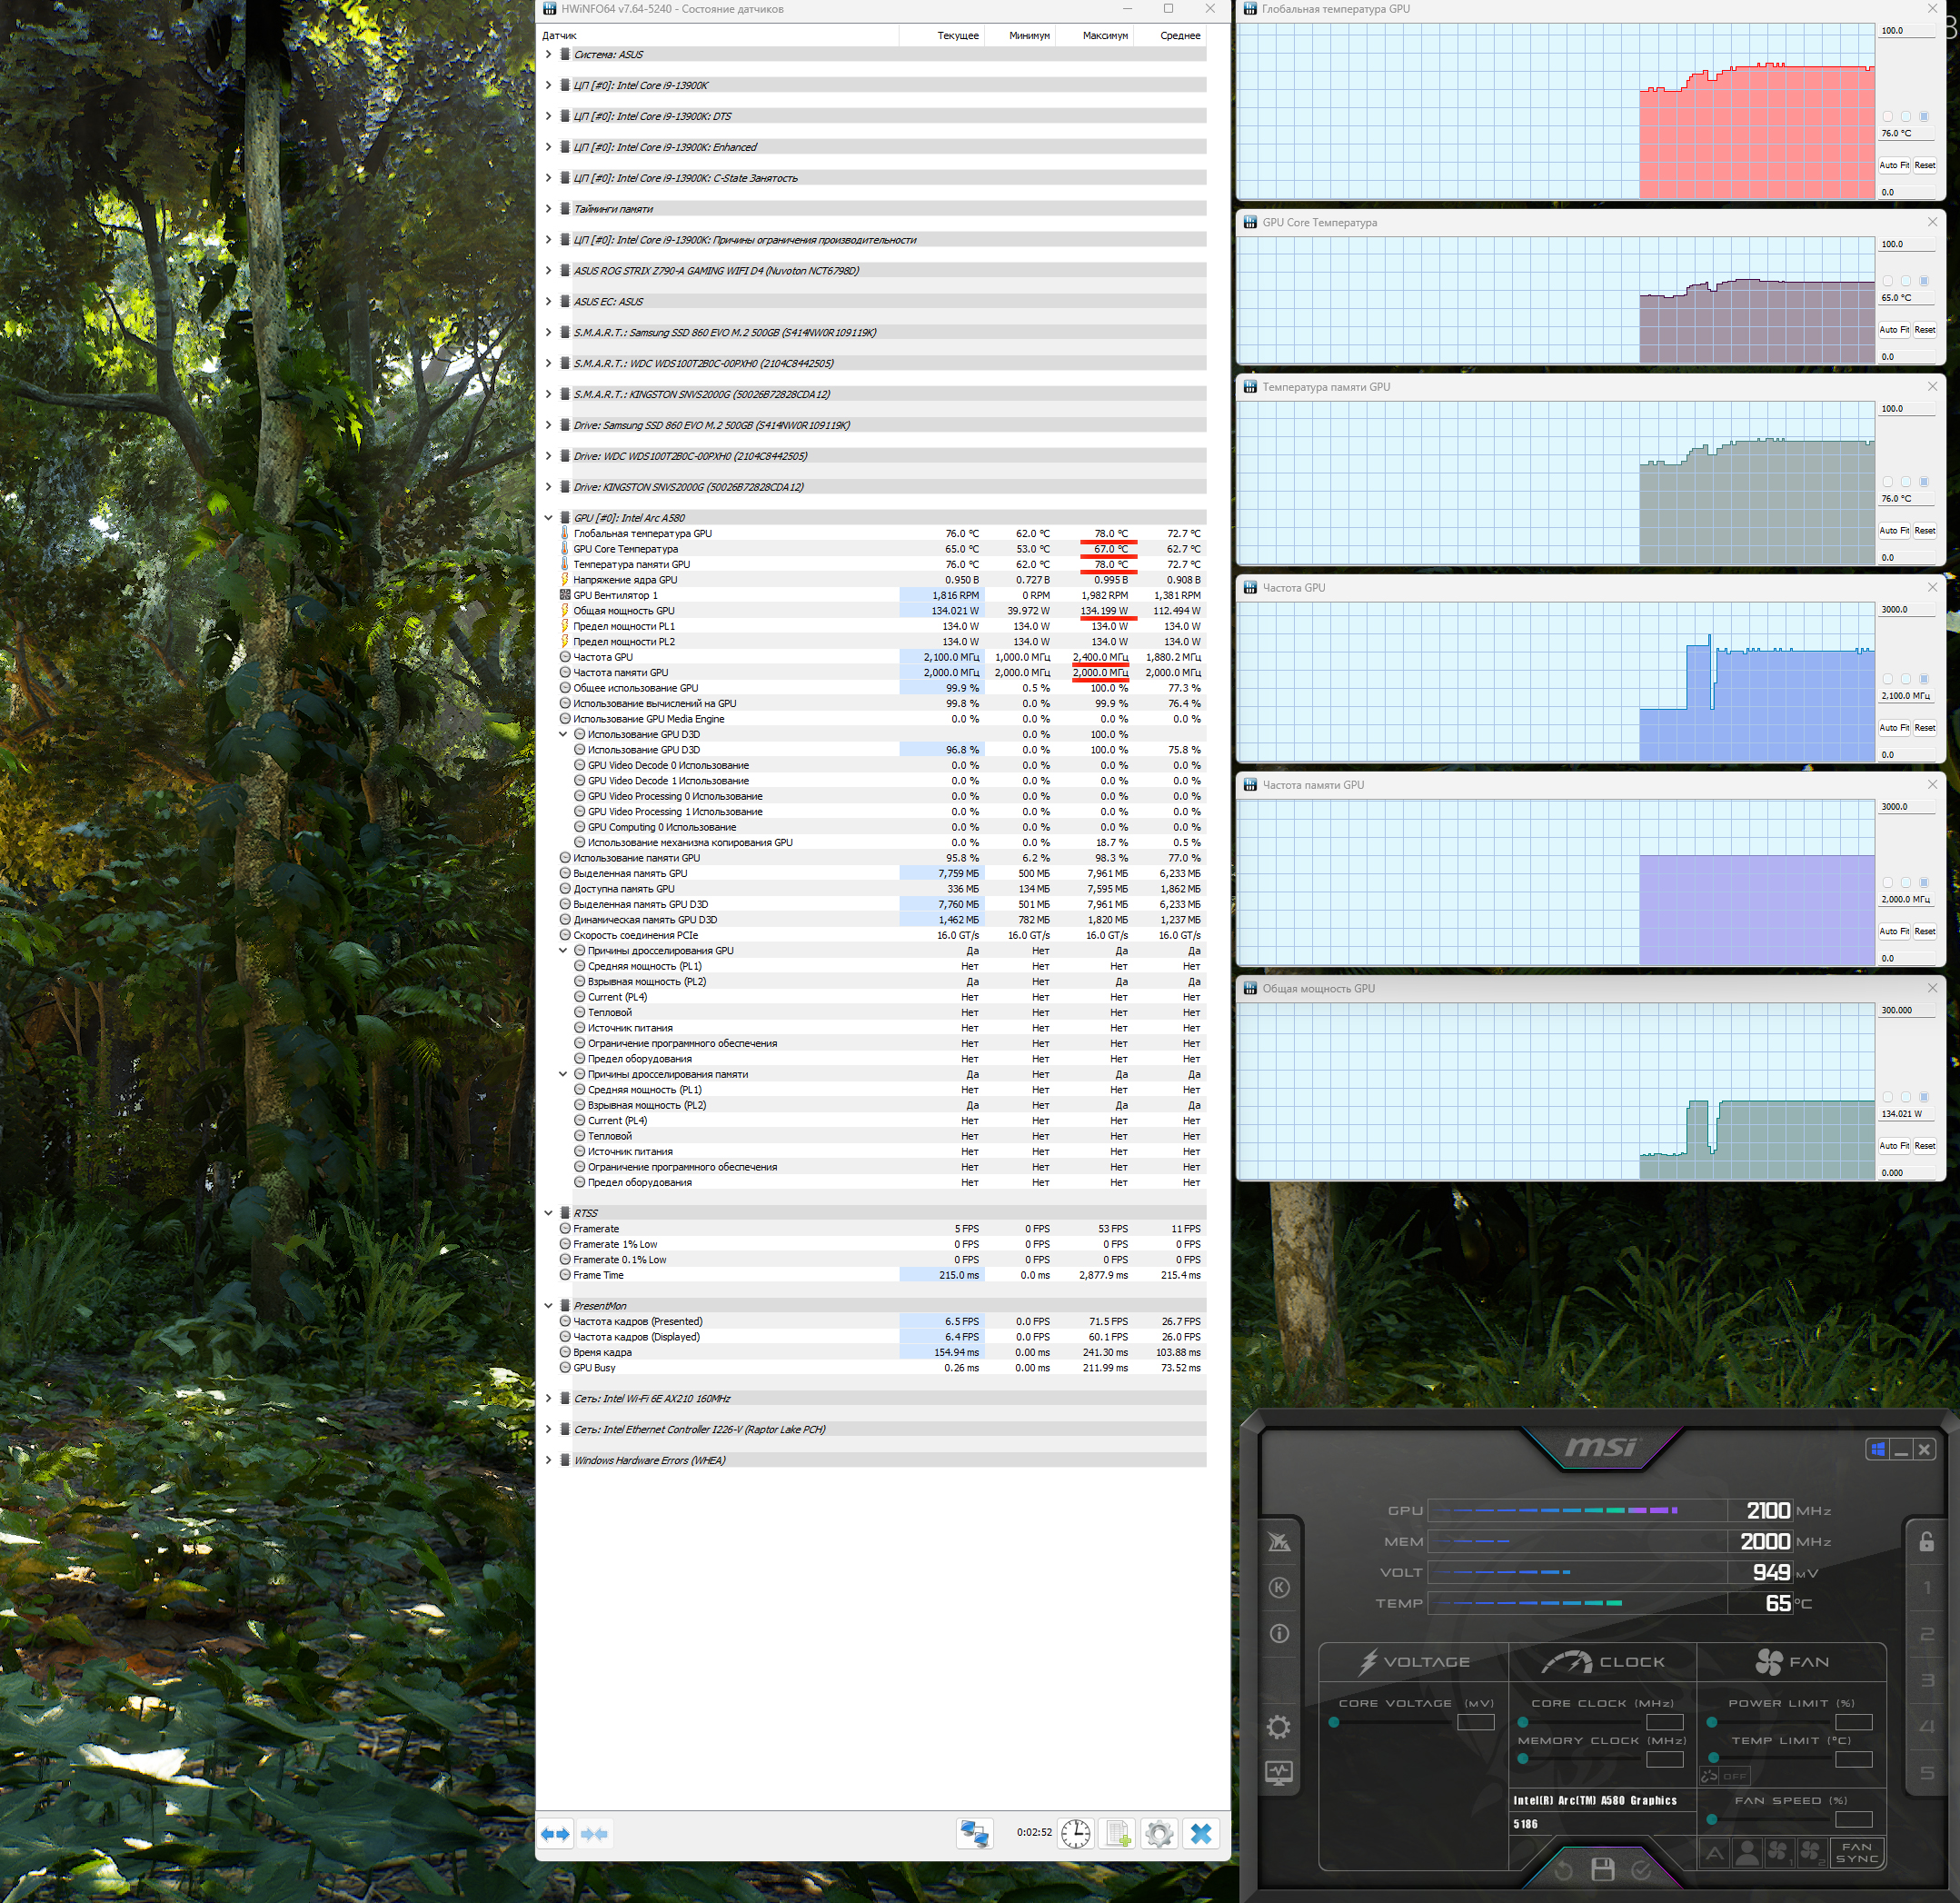
Task: Open Afterburner hardware monitor screen icon
Action: tap(1278, 1773)
